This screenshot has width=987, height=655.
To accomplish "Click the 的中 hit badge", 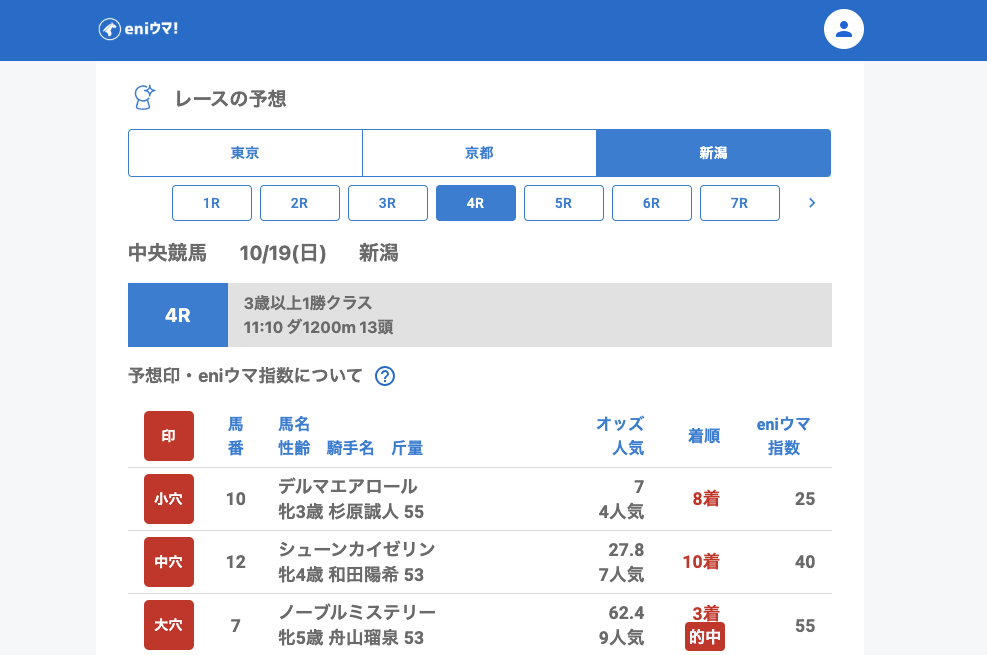I will (704, 637).
